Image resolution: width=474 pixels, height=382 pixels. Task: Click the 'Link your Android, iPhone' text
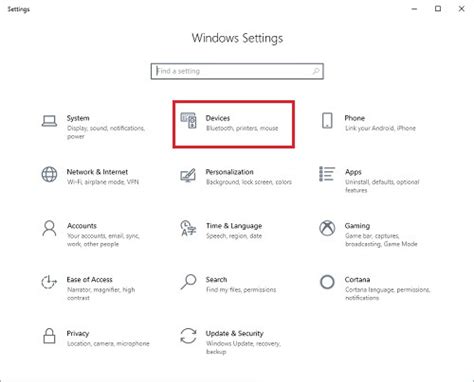click(x=380, y=128)
